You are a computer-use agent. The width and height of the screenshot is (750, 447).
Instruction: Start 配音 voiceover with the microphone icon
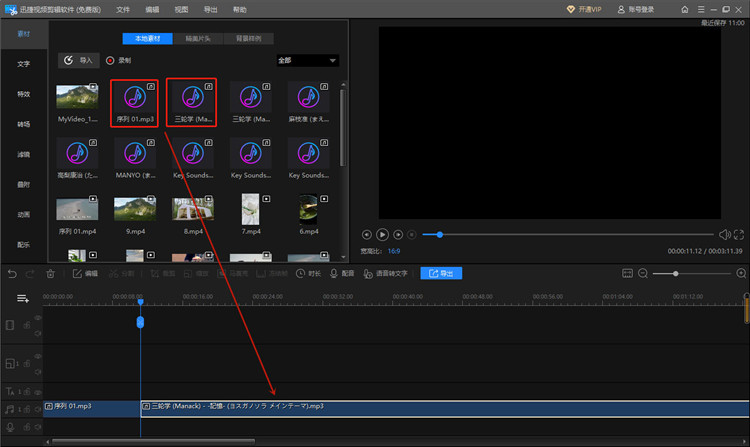coord(342,273)
